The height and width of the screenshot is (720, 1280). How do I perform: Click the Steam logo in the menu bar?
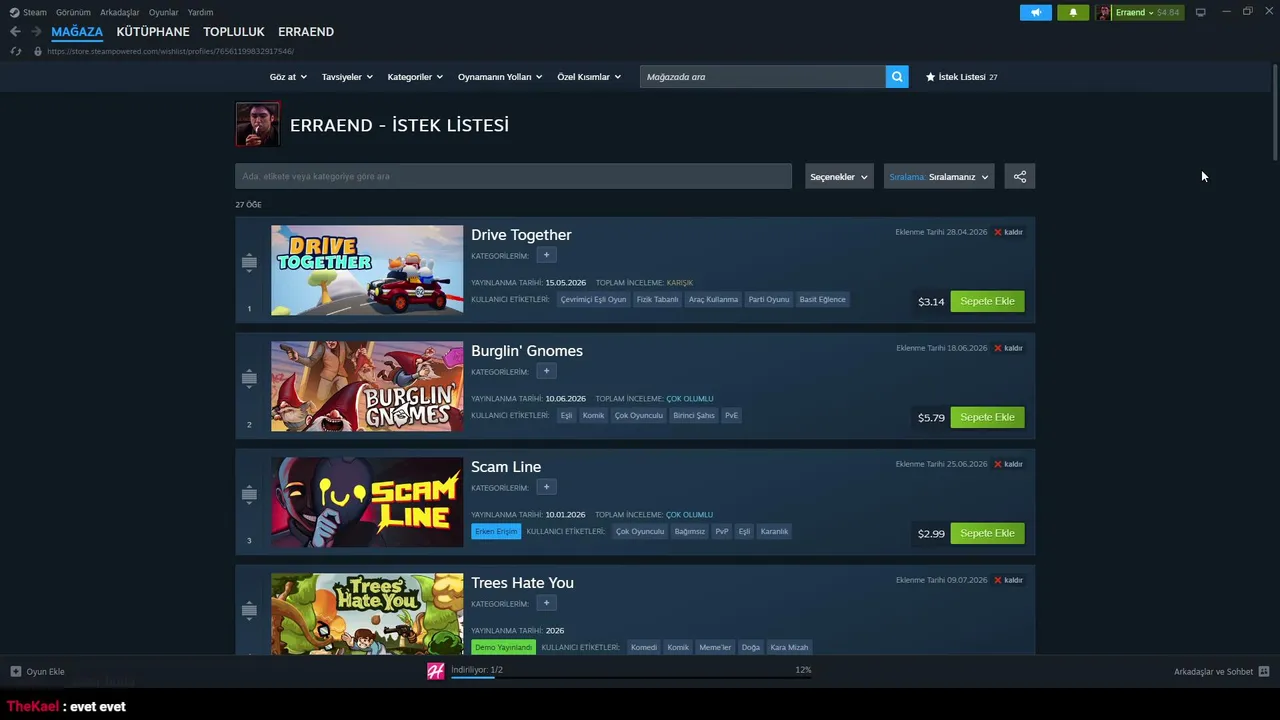pyautogui.click(x=14, y=12)
